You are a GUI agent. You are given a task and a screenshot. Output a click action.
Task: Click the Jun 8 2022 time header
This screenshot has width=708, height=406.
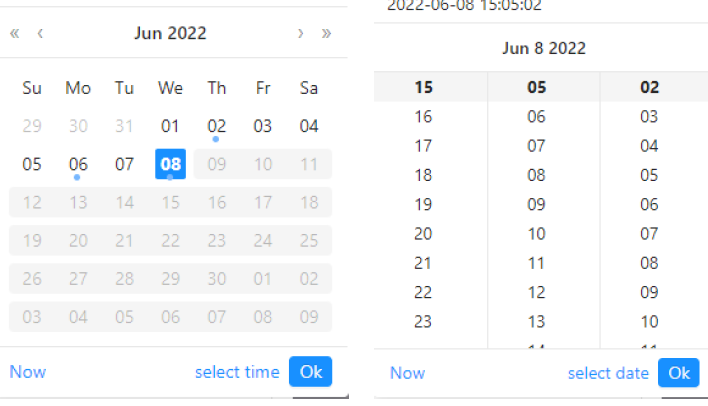(544, 48)
